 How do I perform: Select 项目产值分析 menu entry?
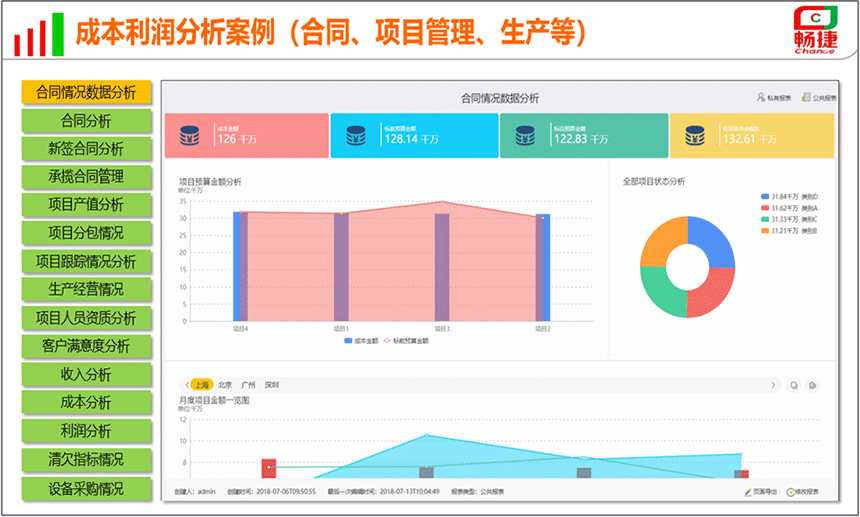86,204
